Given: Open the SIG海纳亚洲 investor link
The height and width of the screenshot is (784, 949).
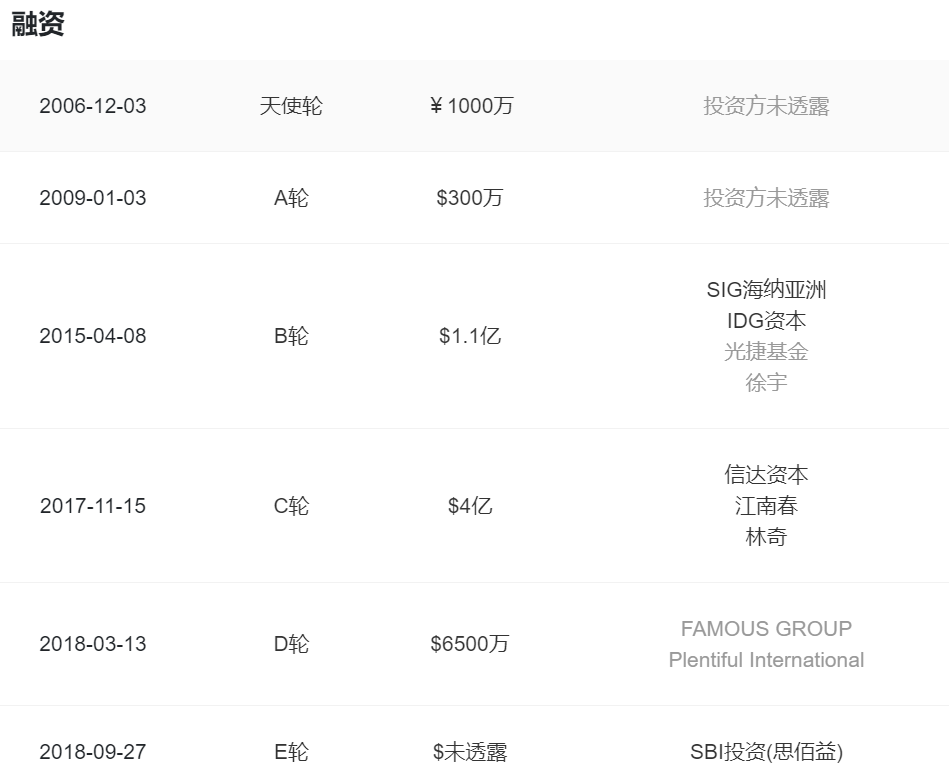Looking at the screenshot, I should (766, 290).
